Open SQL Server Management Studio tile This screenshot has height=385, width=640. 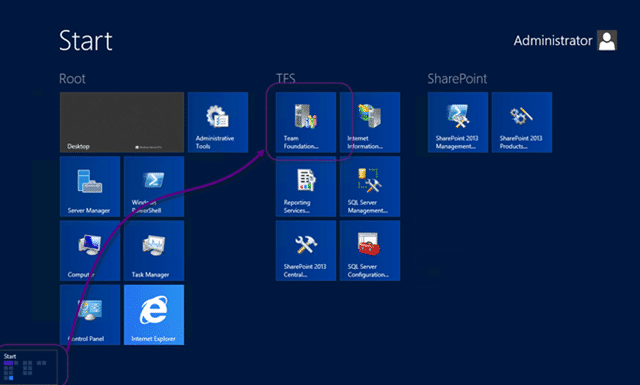click(x=370, y=186)
